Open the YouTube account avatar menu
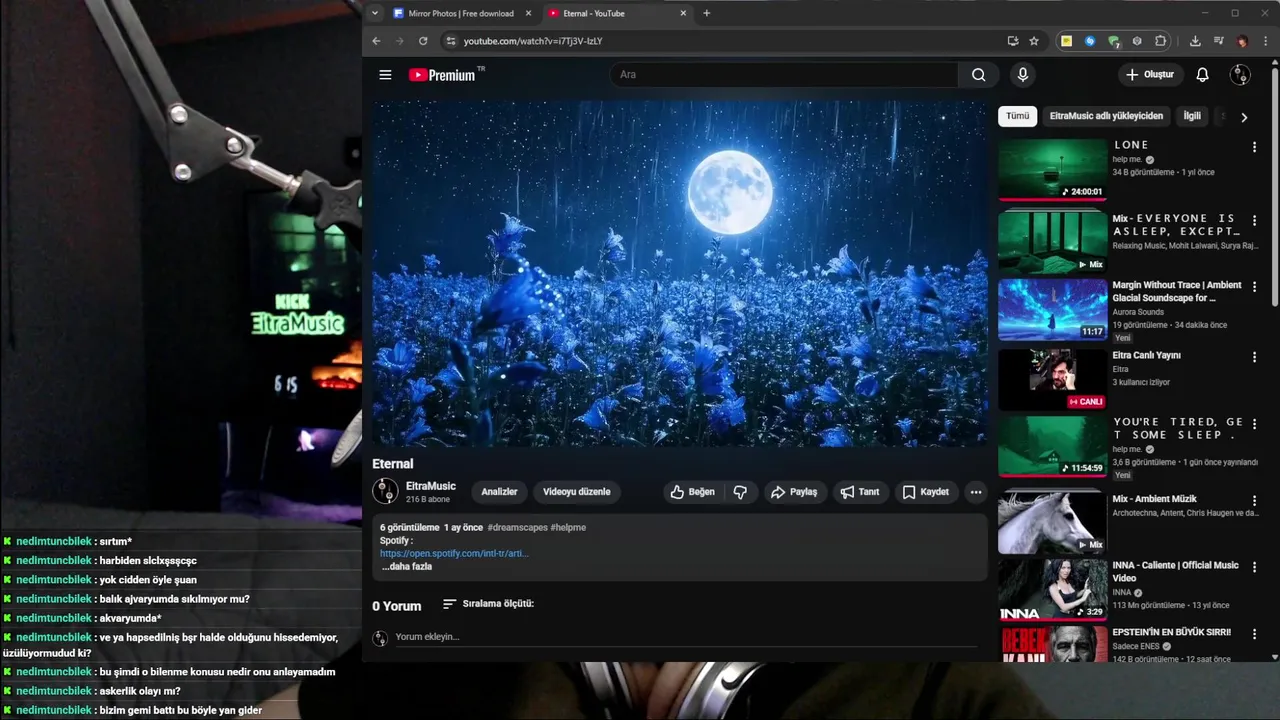 click(1240, 75)
